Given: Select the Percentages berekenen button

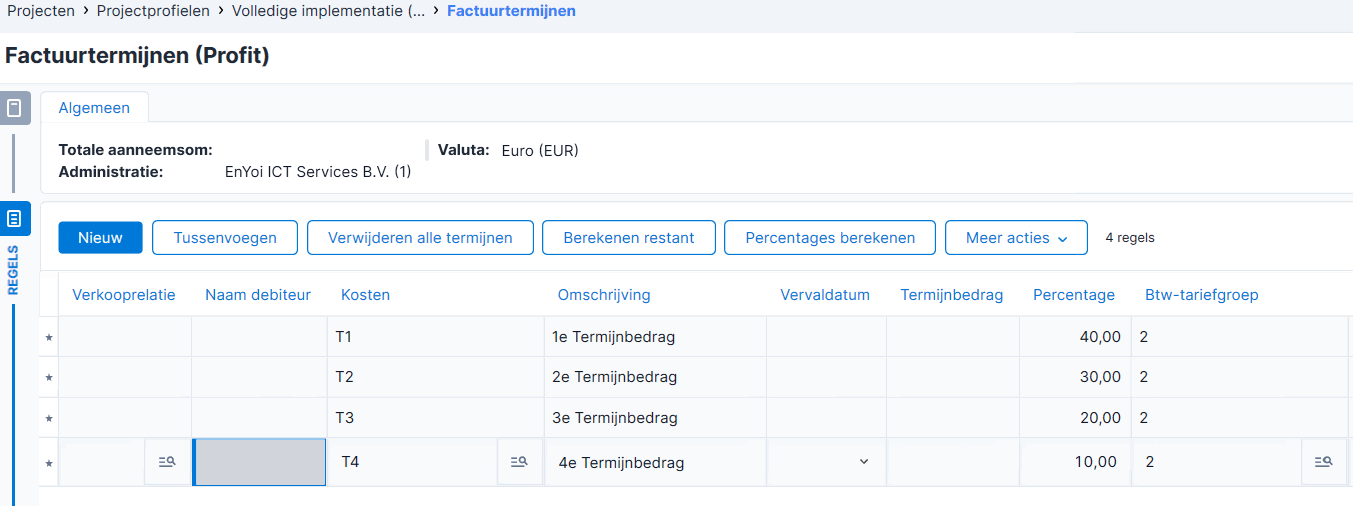Looking at the screenshot, I should (x=830, y=238).
